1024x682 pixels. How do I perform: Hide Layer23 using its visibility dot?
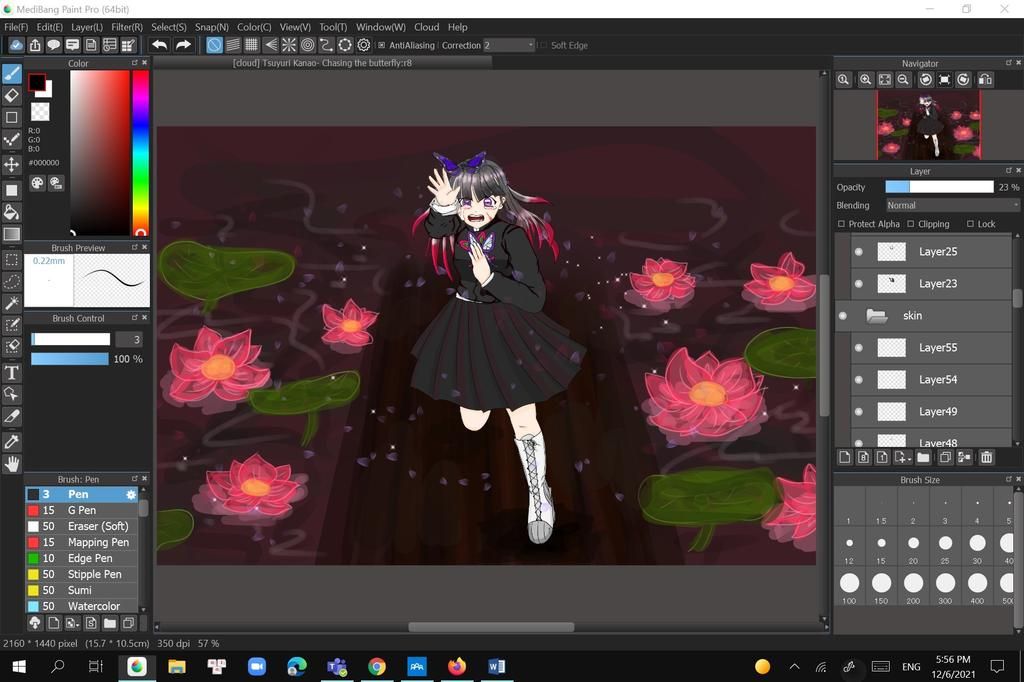(x=859, y=284)
